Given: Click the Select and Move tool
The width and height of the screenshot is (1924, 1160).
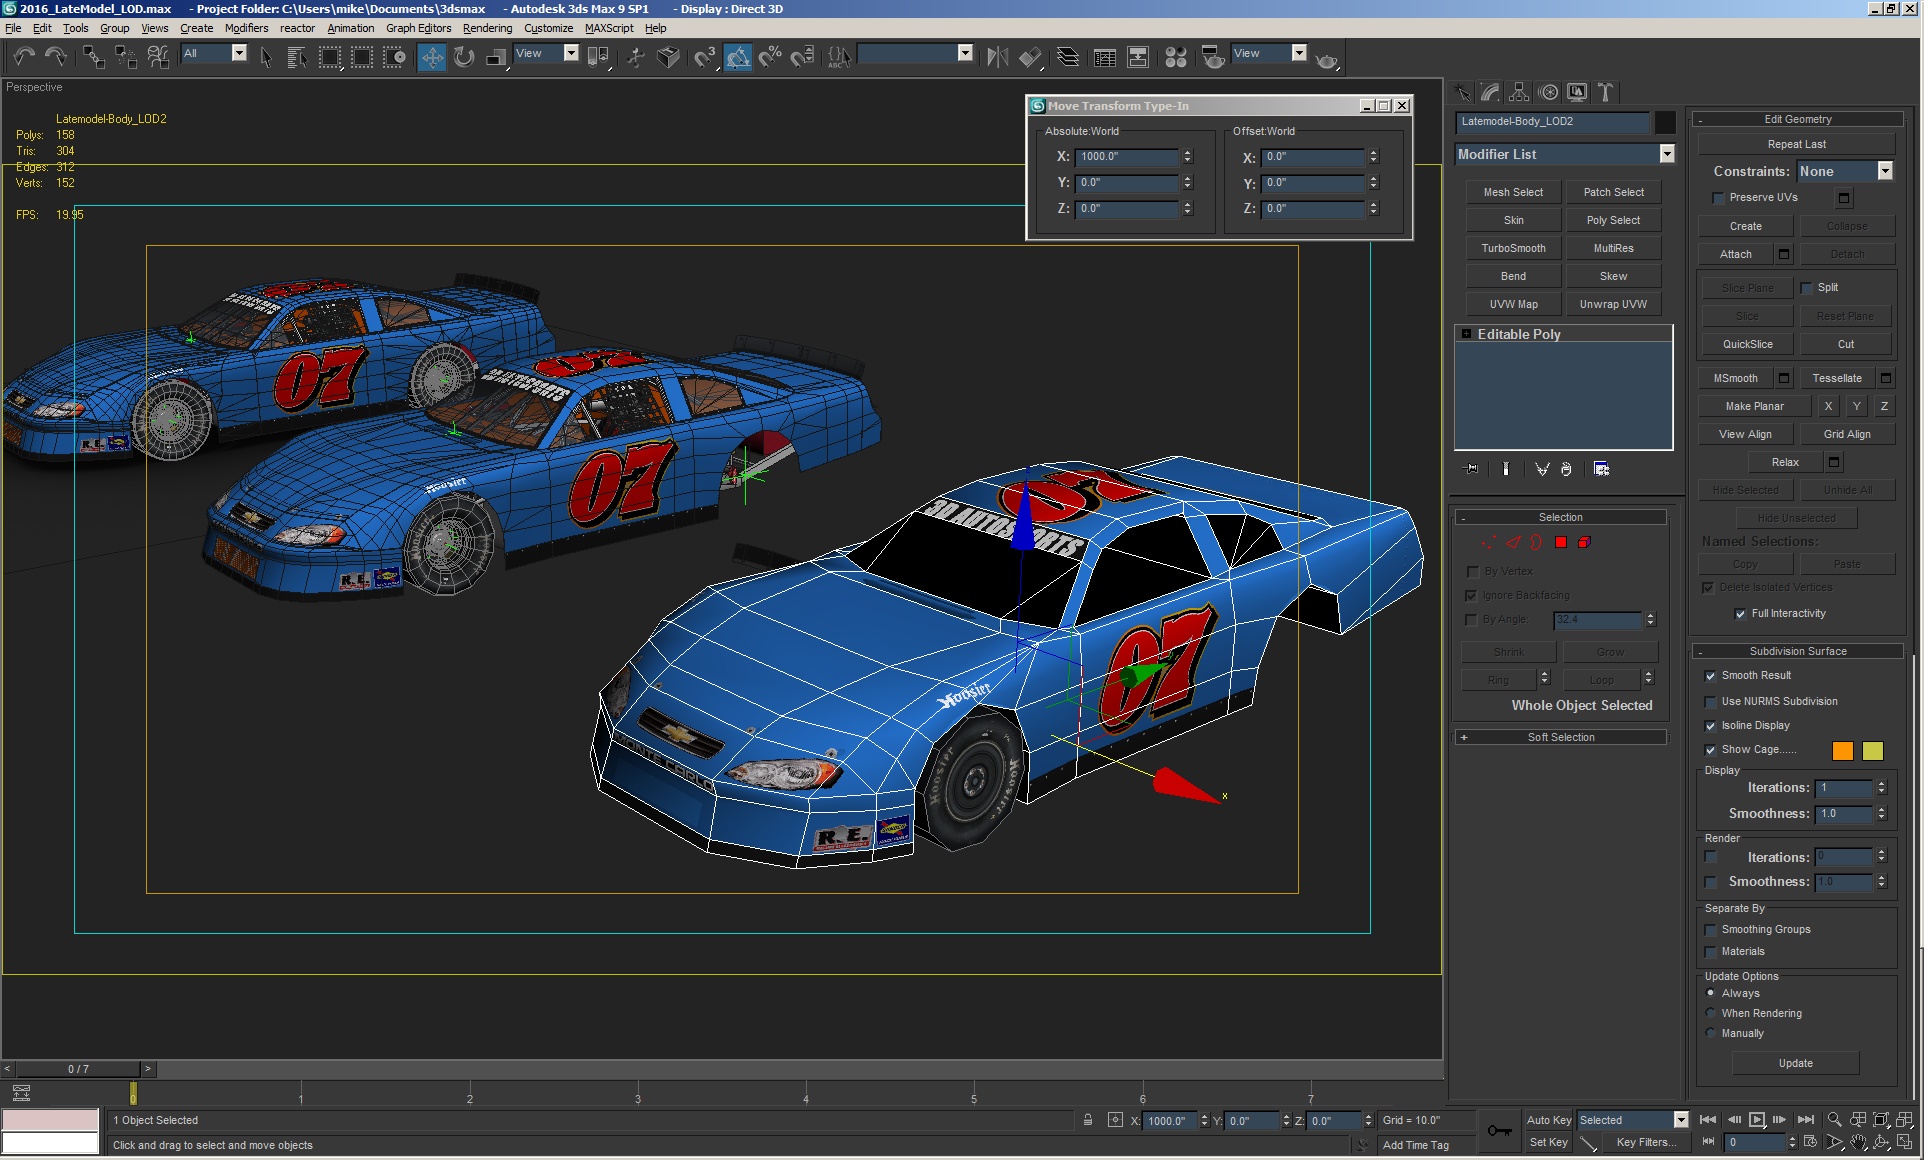Looking at the screenshot, I should pyautogui.click(x=432, y=57).
